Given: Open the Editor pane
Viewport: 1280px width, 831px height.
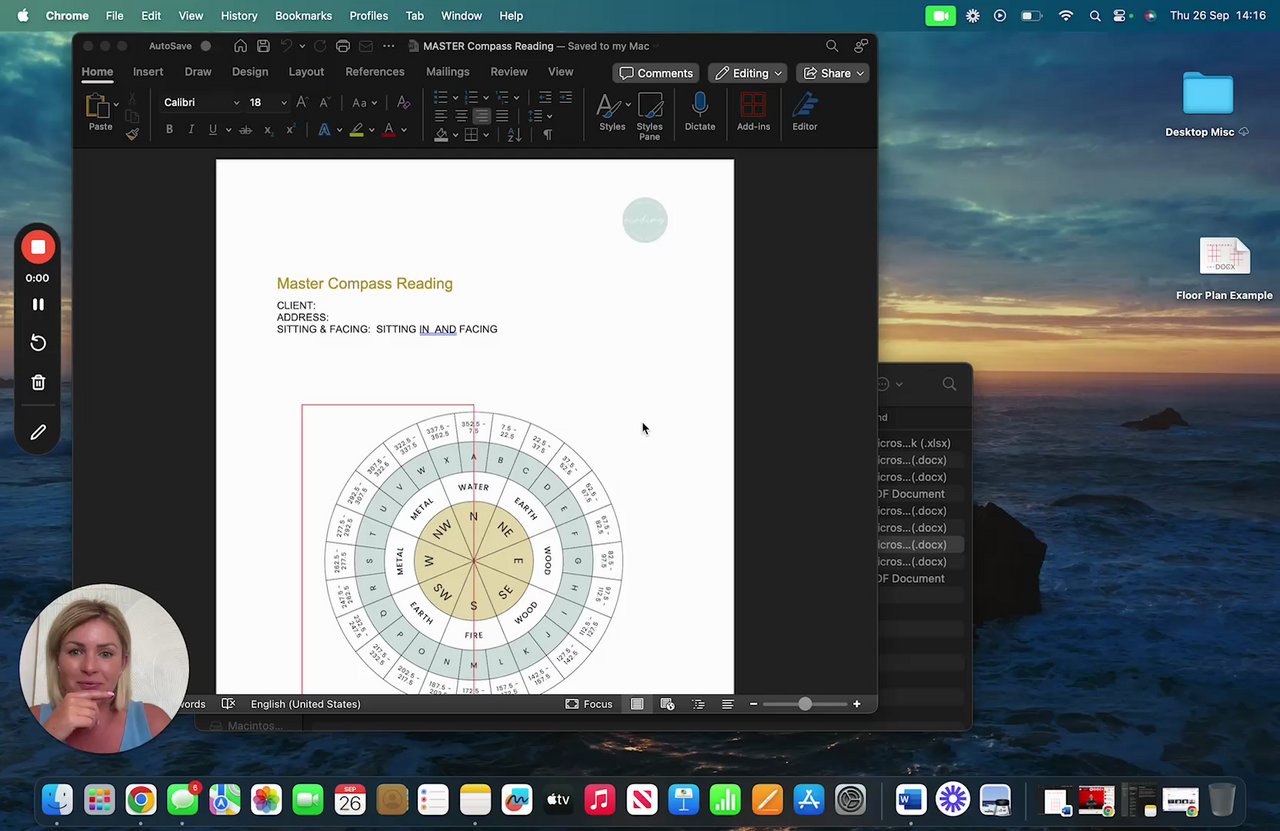Looking at the screenshot, I should pos(805,112).
